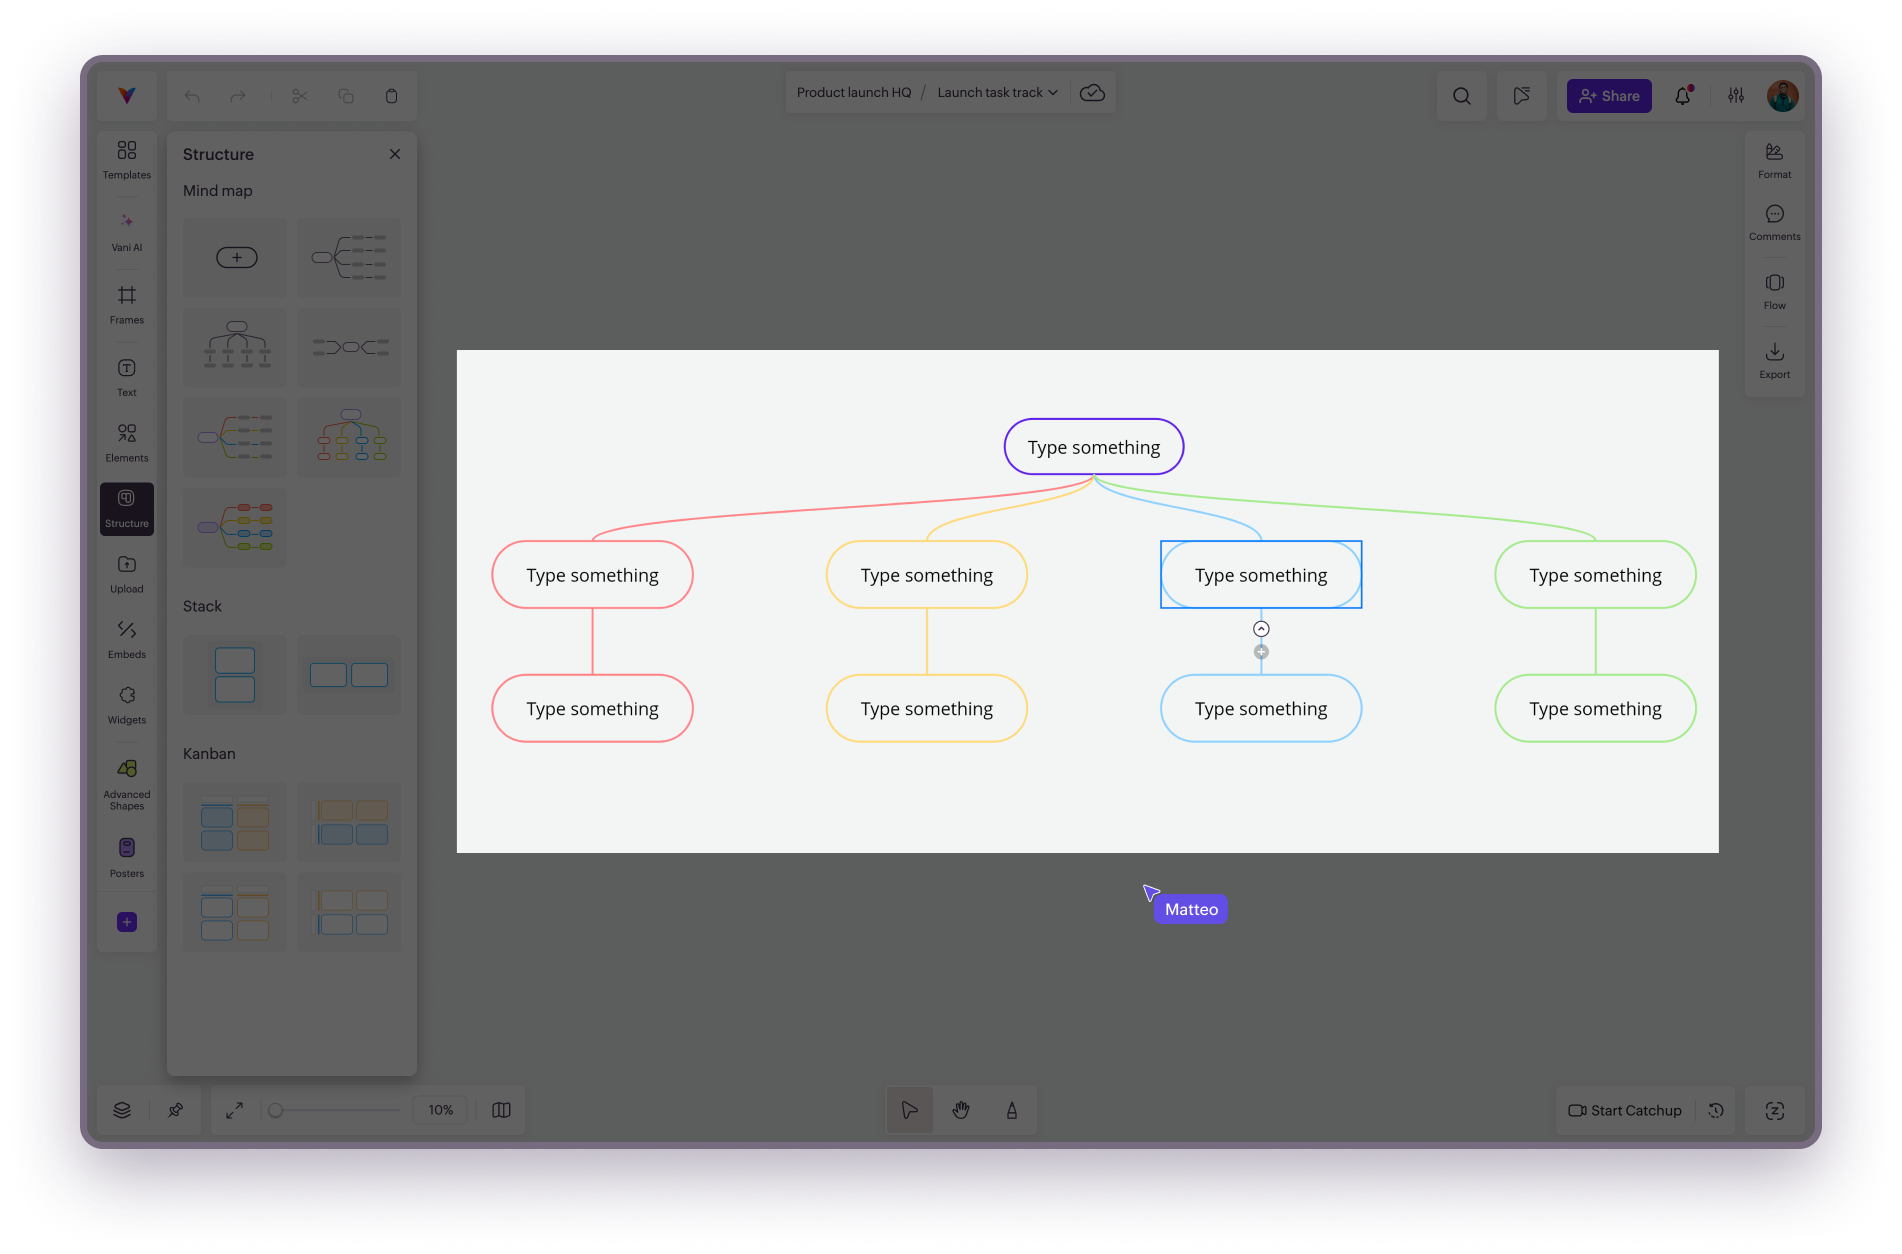The height and width of the screenshot is (1254, 1902).
Task: Insert the right-branching mind map layout
Action: 349,258
